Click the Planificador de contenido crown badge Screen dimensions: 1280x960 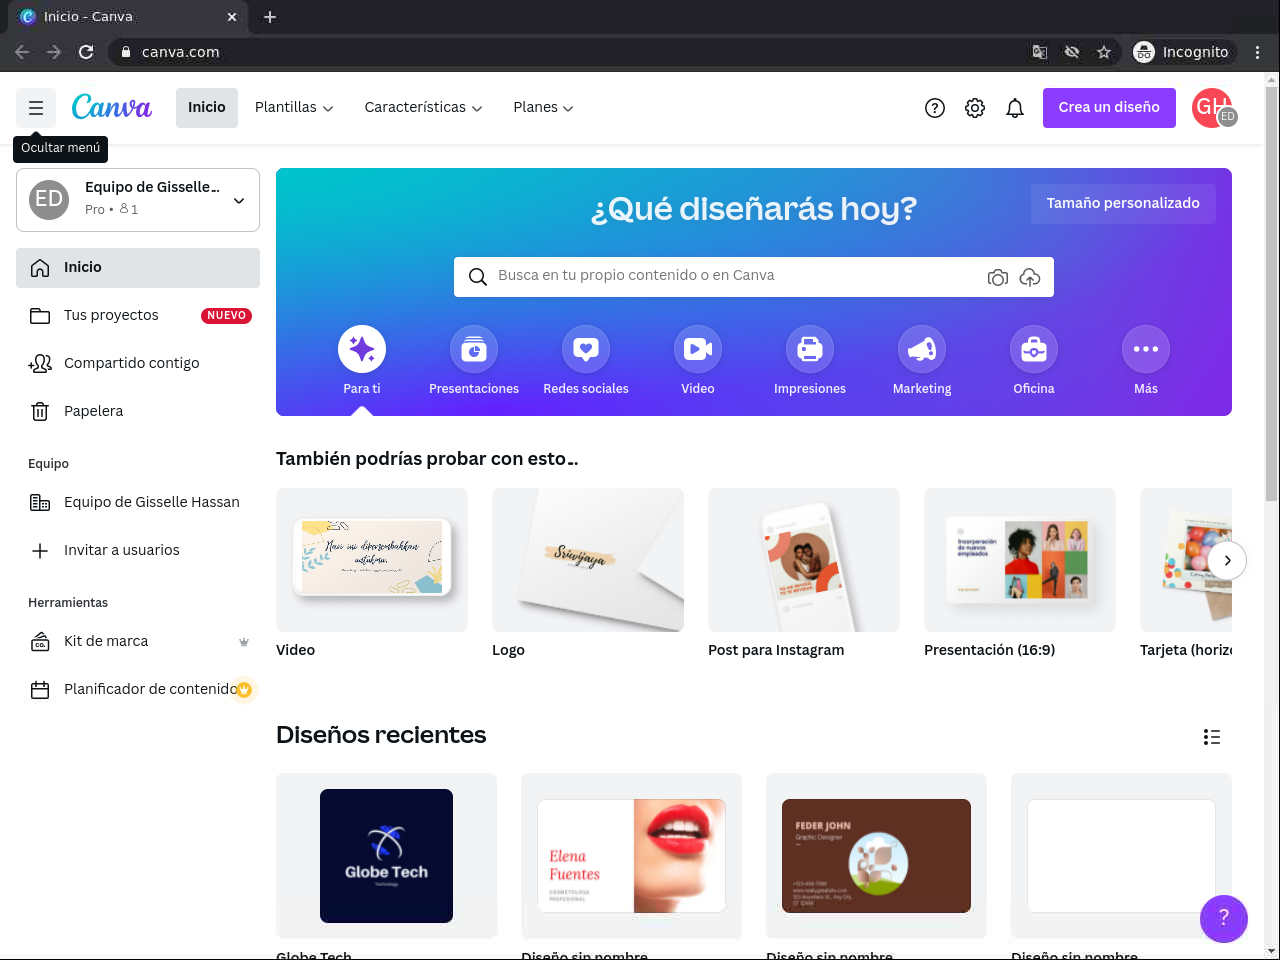(x=244, y=689)
